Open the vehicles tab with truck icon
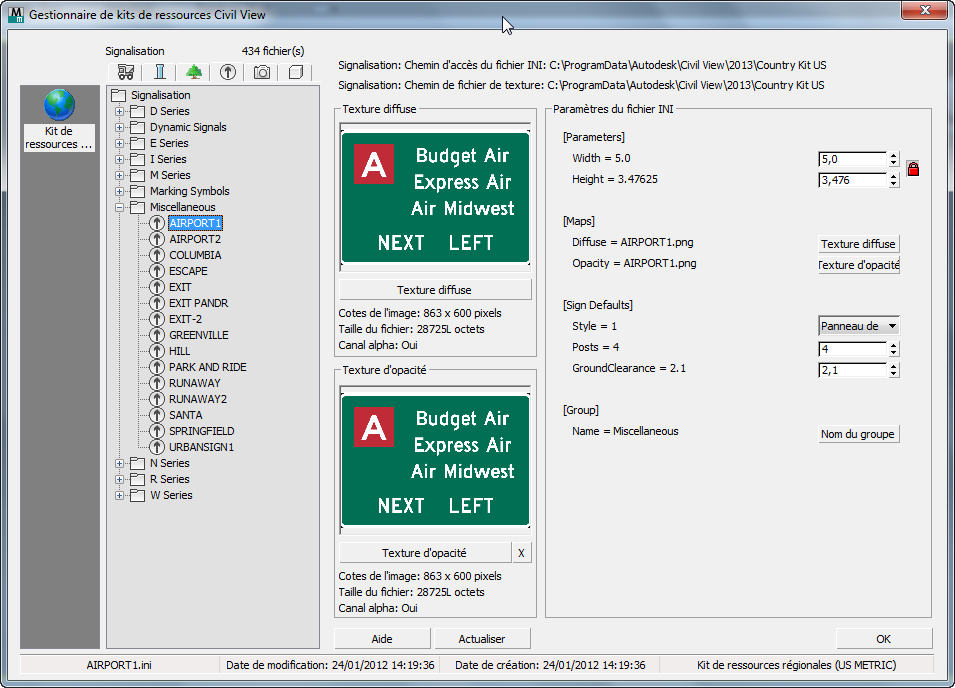Viewport: 955px width, 688px height. (125, 72)
